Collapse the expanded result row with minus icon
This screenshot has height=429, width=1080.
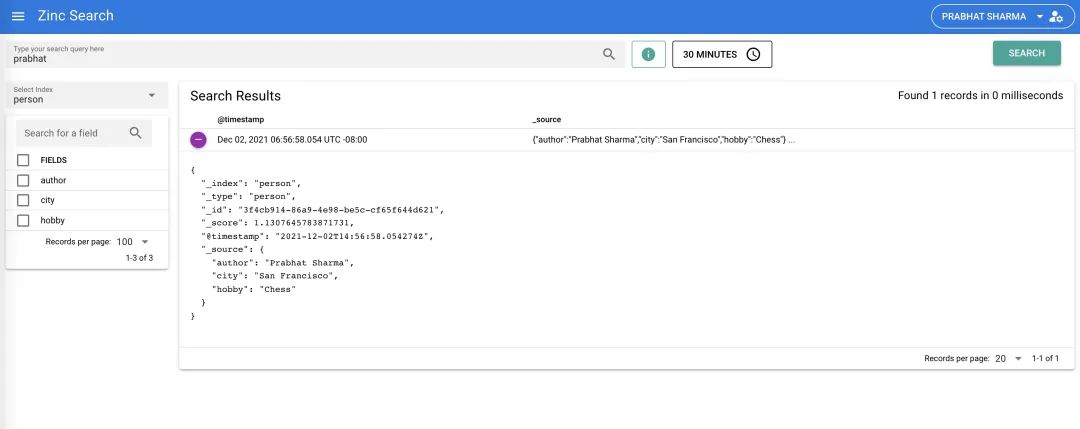pos(198,140)
